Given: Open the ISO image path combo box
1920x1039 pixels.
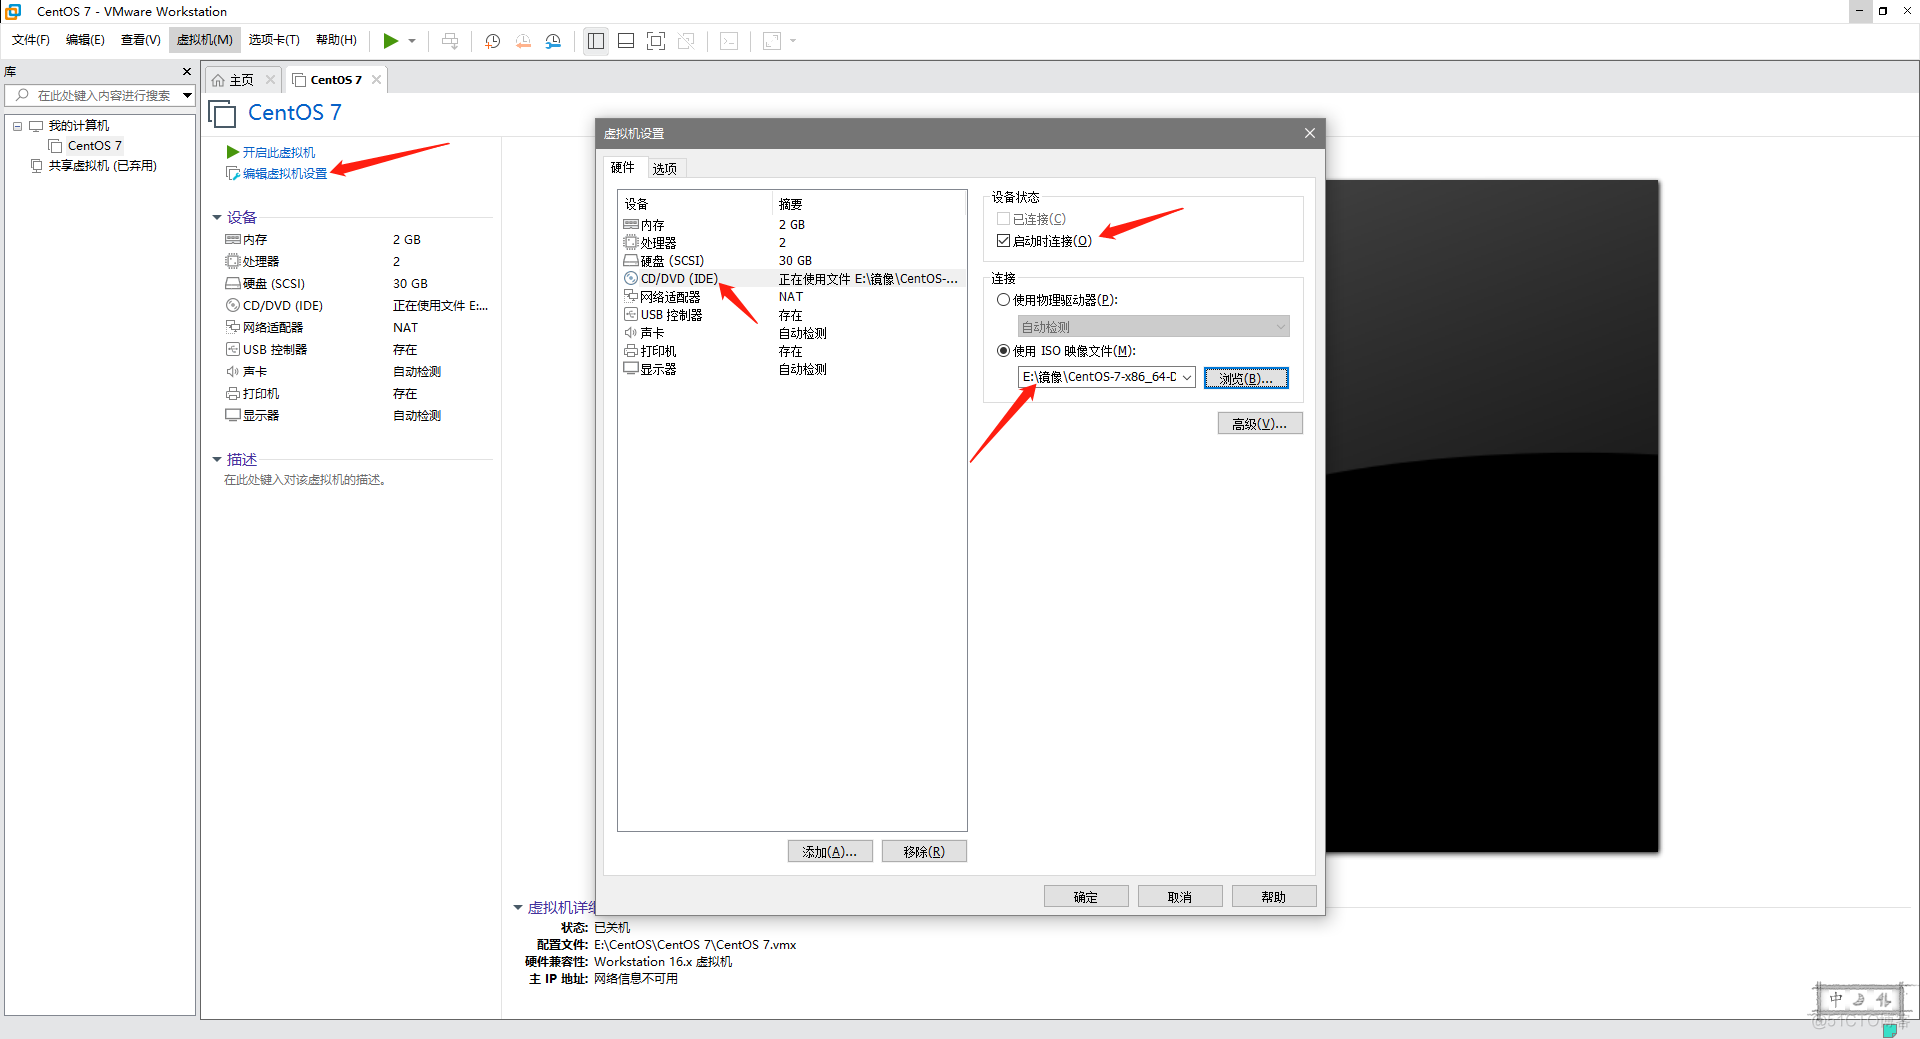Looking at the screenshot, I should pos(1106,377).
